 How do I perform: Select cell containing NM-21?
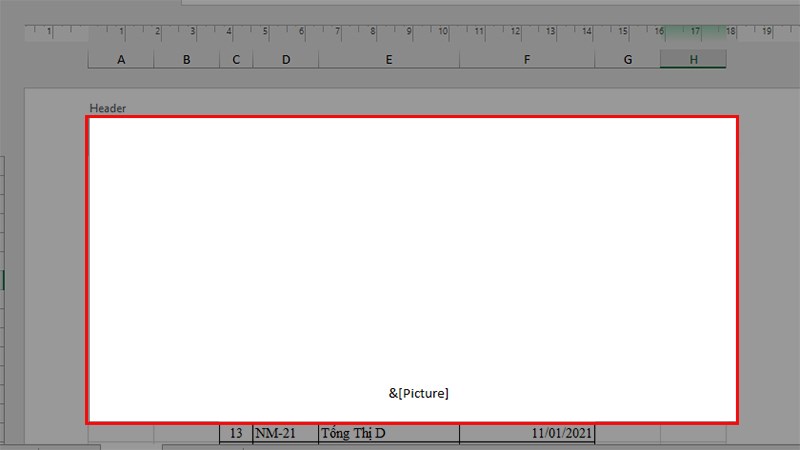tap(285, 433)
